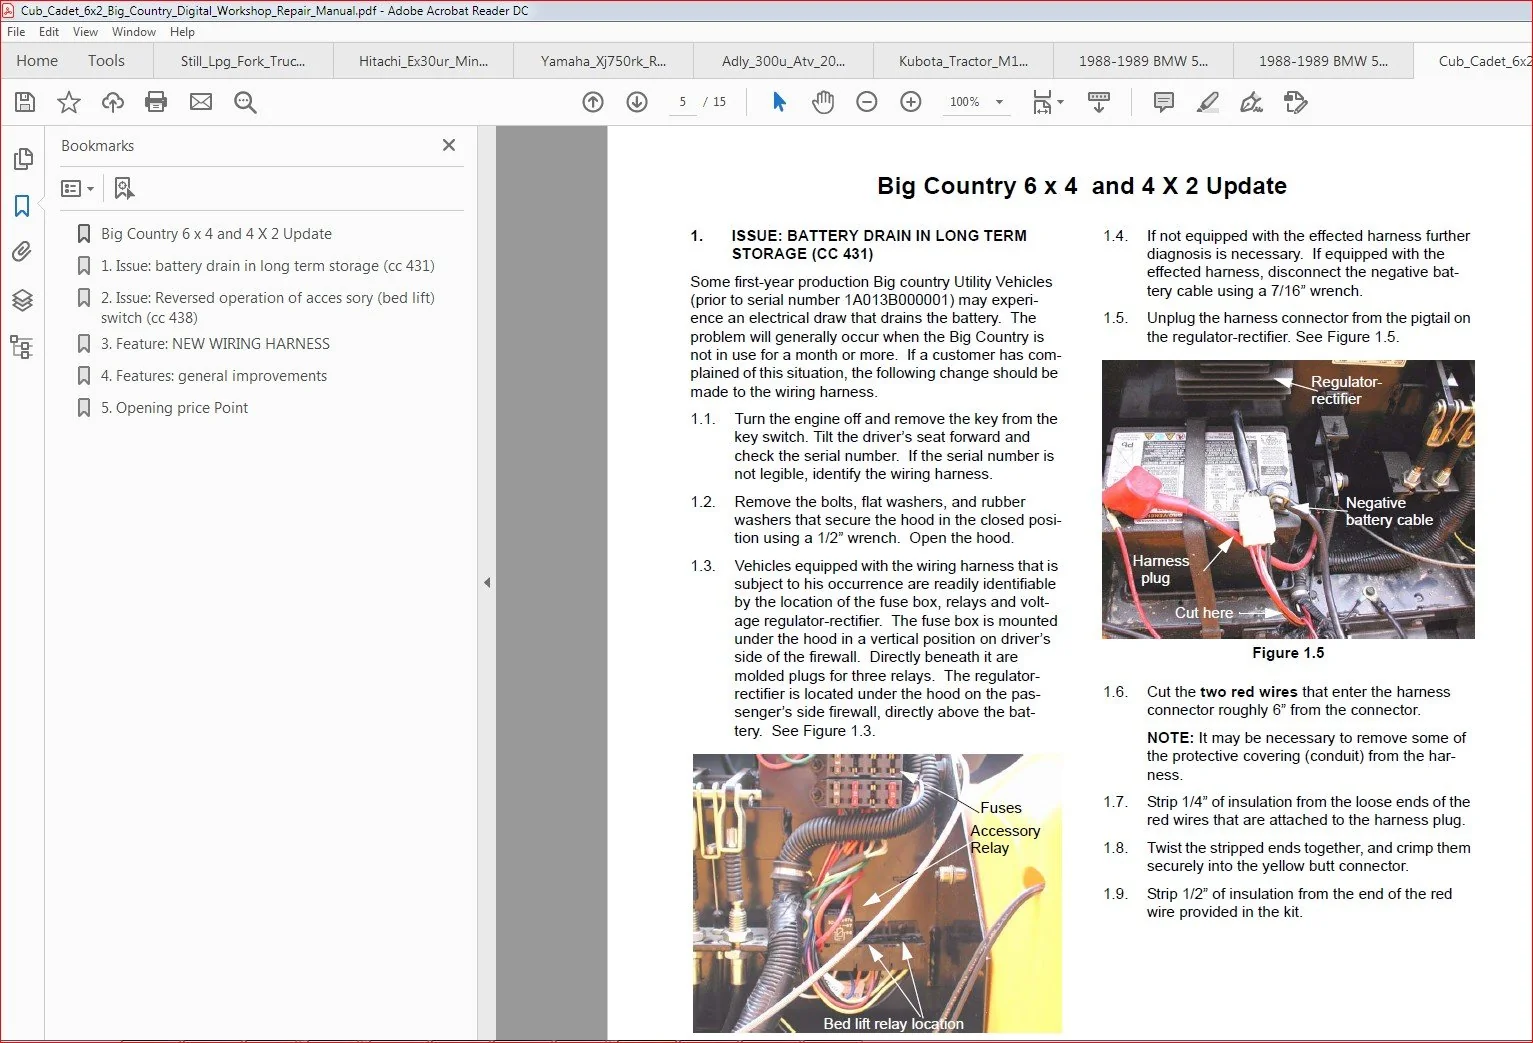Zoom out with the minus icon
This screenshot has height=1043, width=1533.
coord(867,102)
